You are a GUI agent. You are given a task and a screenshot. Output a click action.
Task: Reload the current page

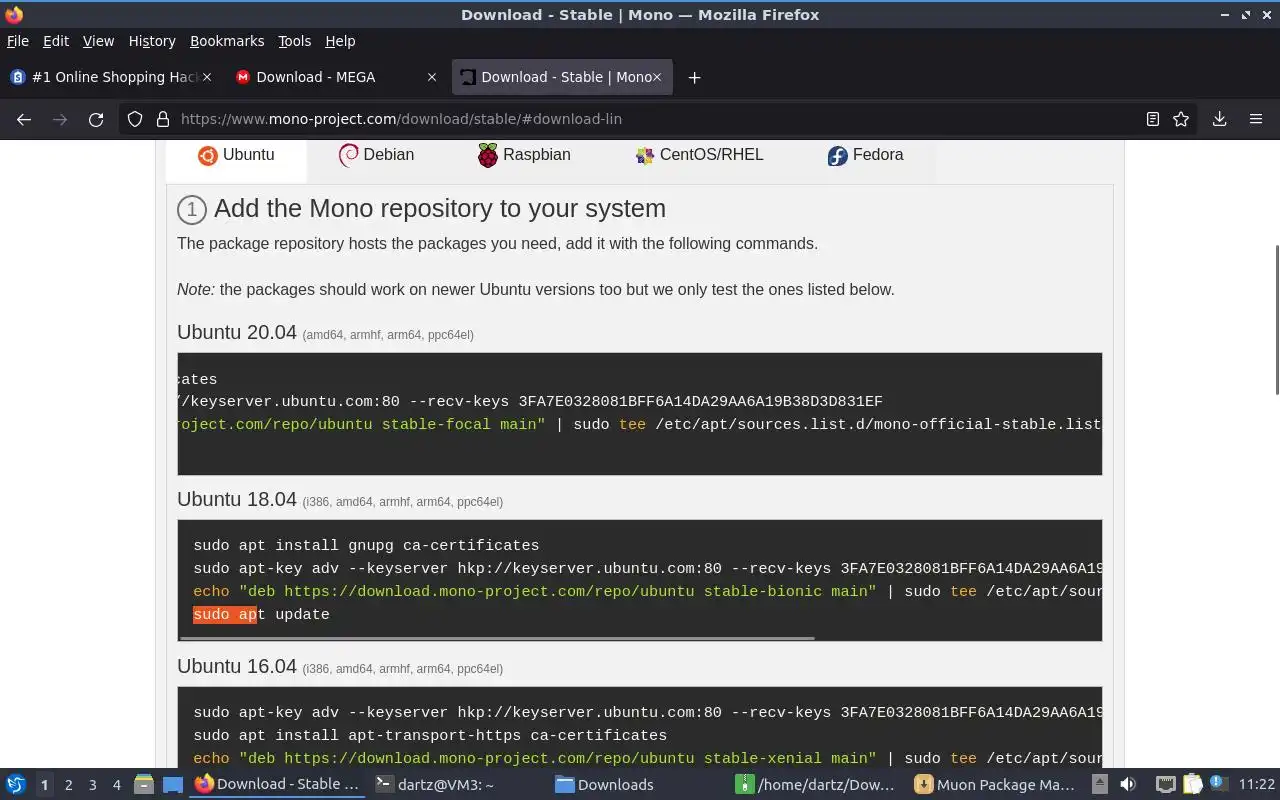click(96, 119)
